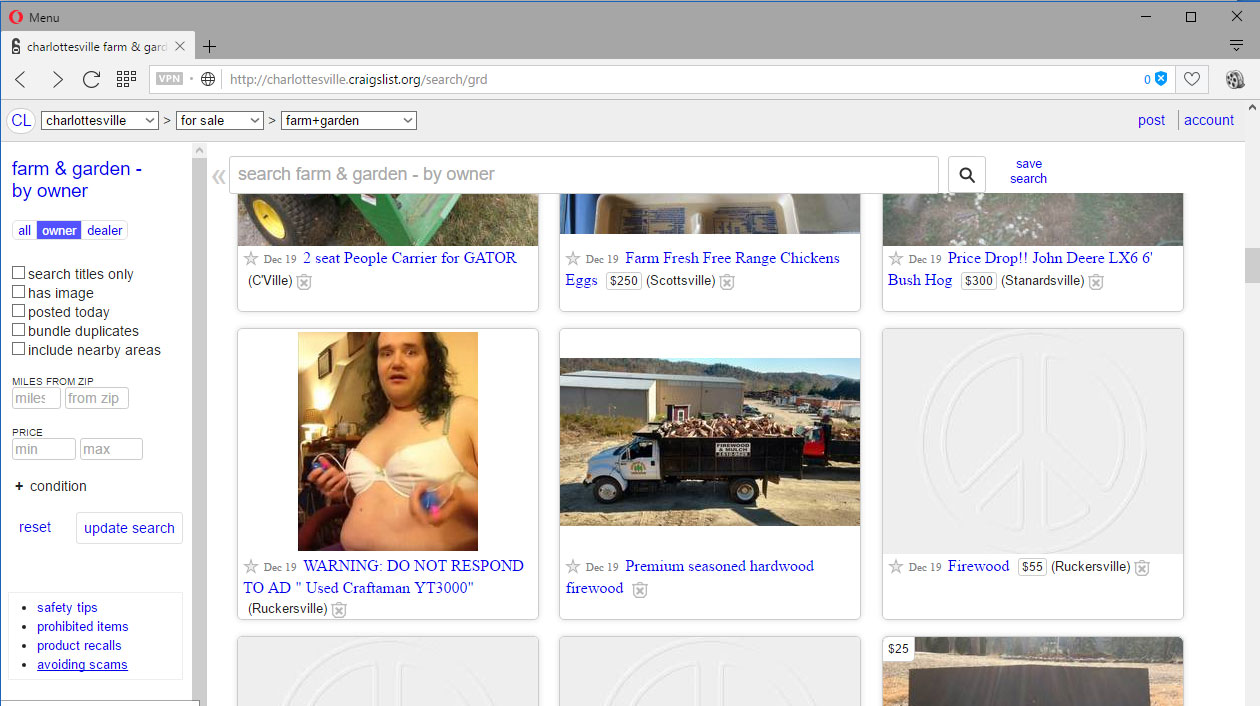Hide the John Deere Bush Hog listing
1260x706 pixels.
(x=1096, y=282)
